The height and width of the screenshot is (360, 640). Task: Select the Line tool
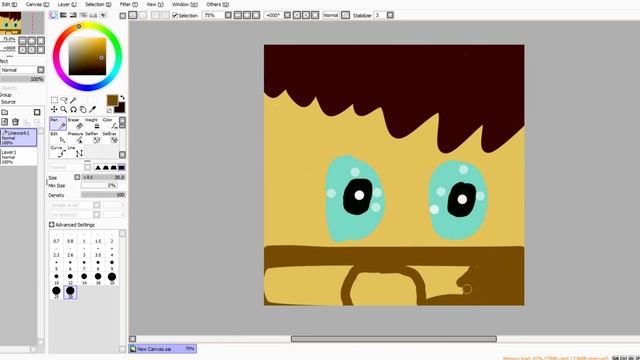tap(76, 151)
